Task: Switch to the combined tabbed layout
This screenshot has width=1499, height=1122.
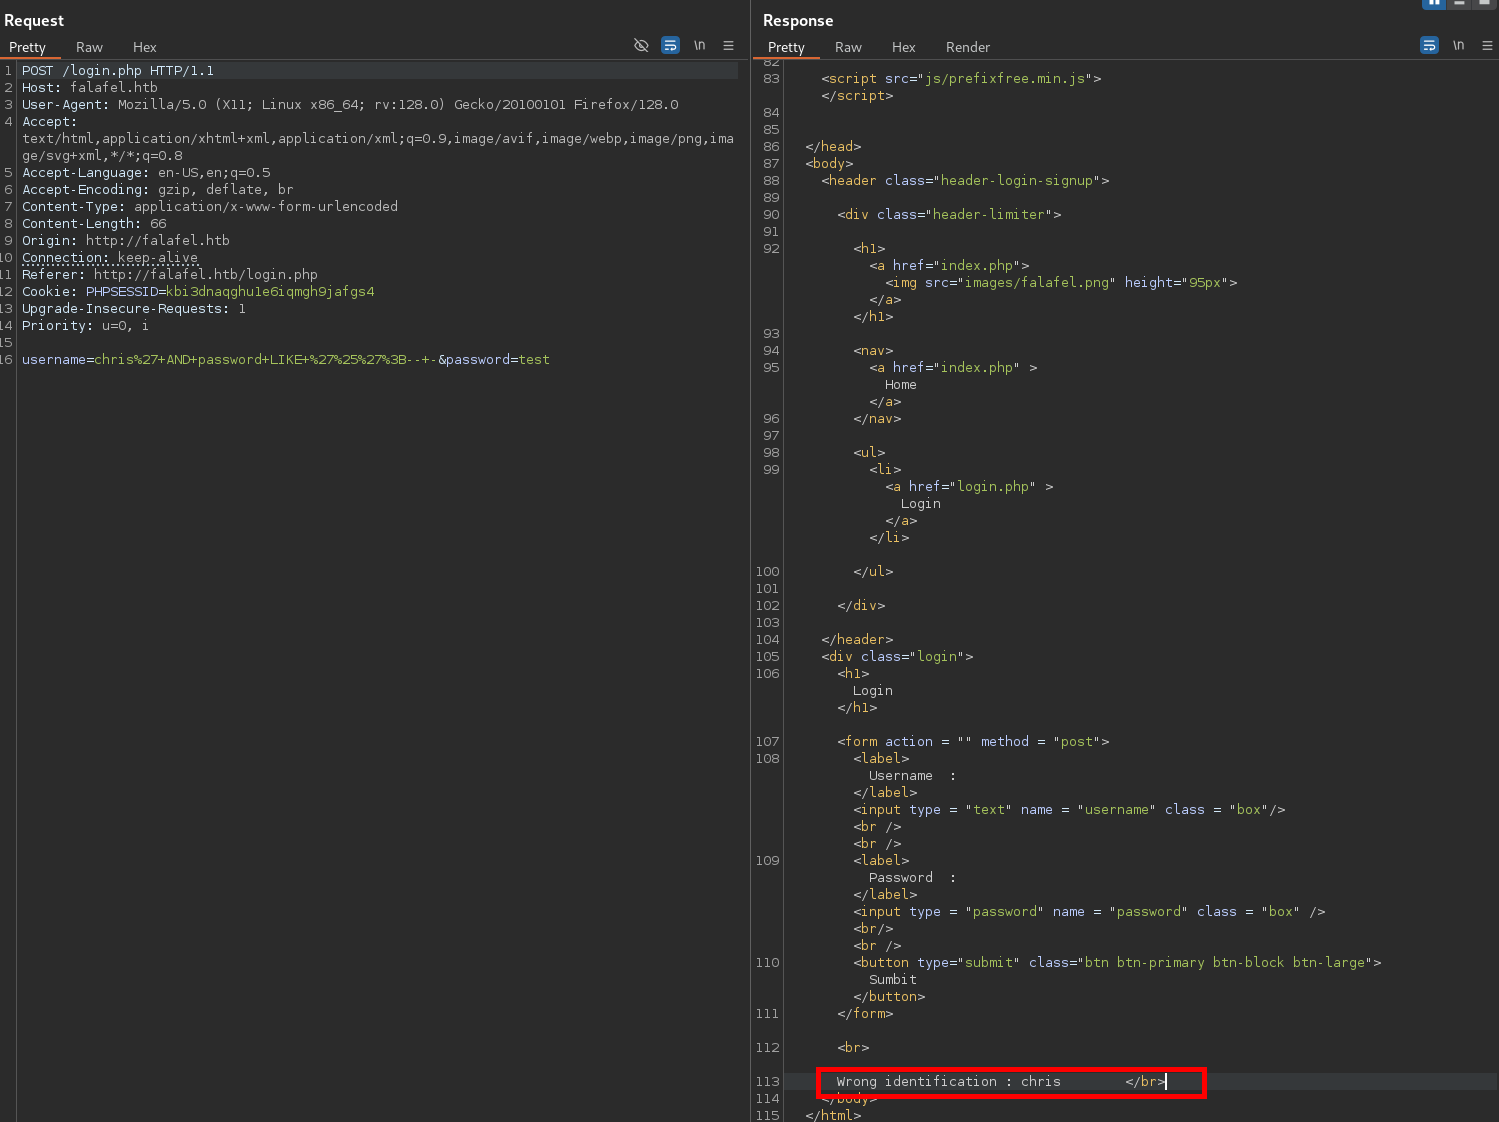Action: pos(1483,4)
